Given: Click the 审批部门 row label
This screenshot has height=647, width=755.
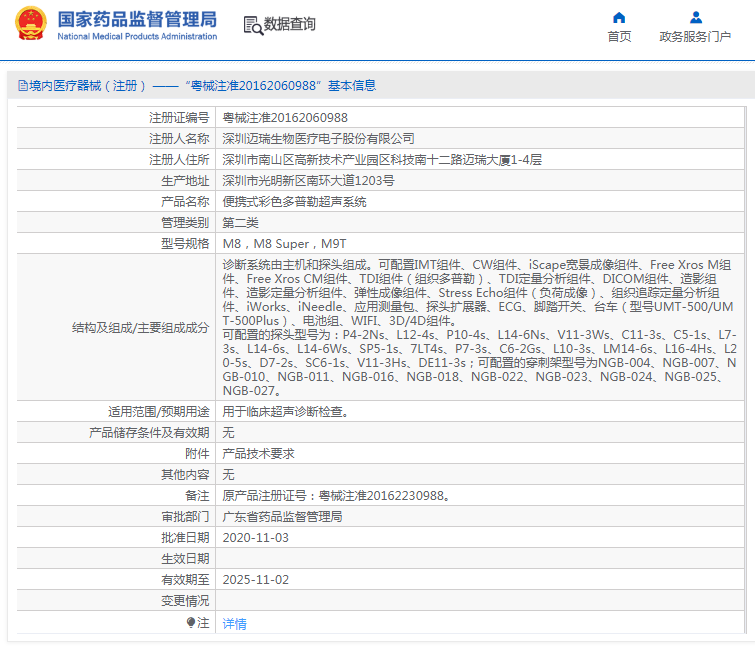Looking at the screenshot, I should point(185,517).
